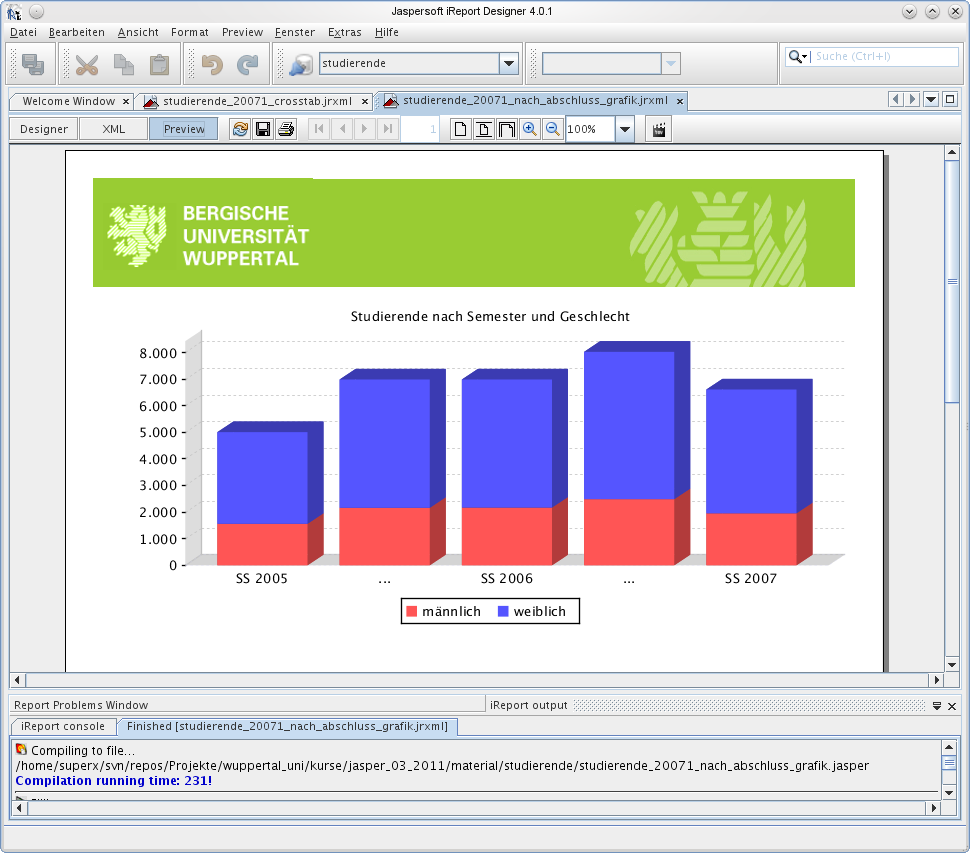Viewport: 970px width, 853px height.
Task: Maximize the editor window area
Action: tap(951, 99)
